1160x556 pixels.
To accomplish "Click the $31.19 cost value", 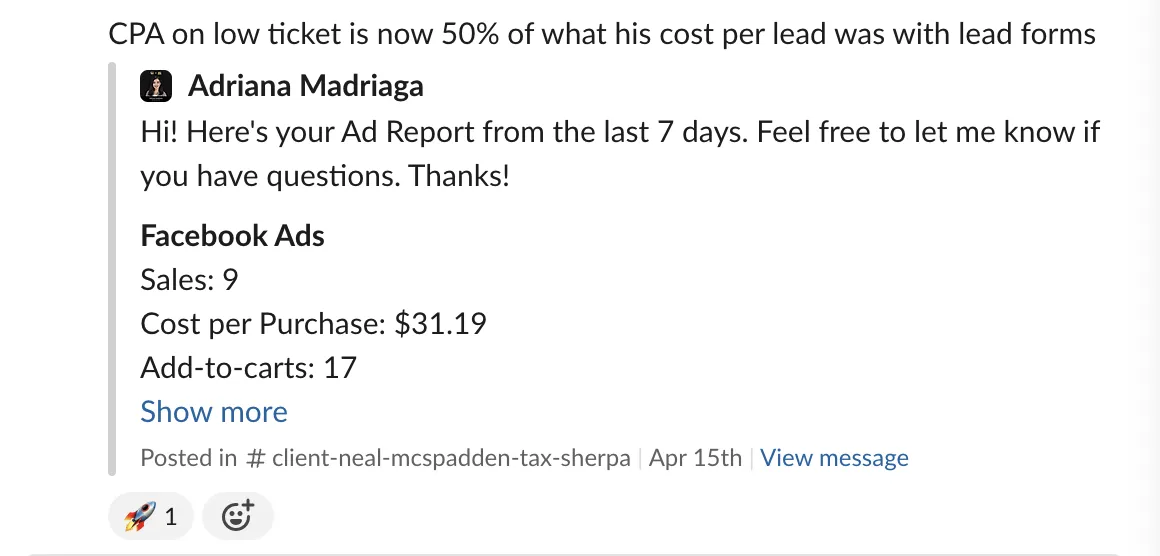I will click(x=440, y=324).
